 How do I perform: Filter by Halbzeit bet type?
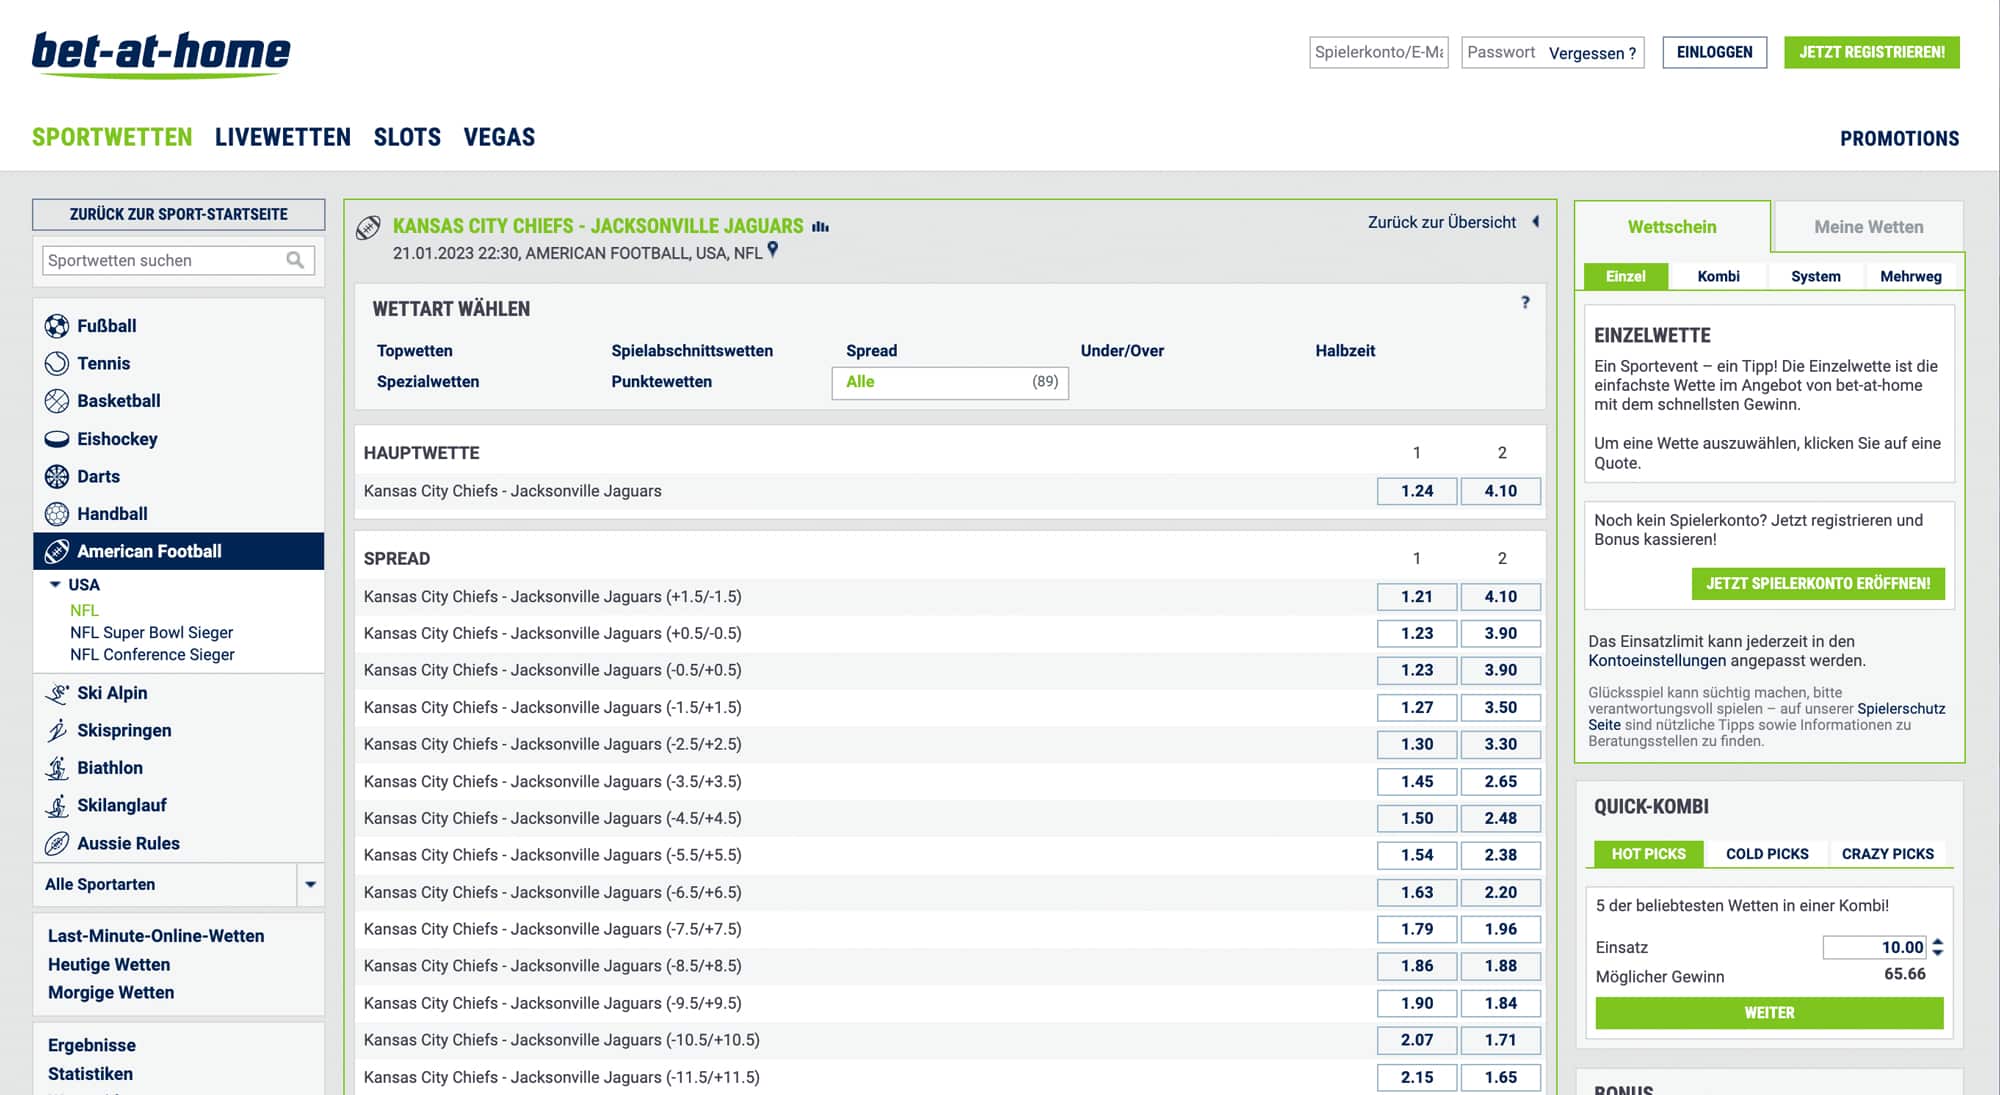coord(1345,351)
